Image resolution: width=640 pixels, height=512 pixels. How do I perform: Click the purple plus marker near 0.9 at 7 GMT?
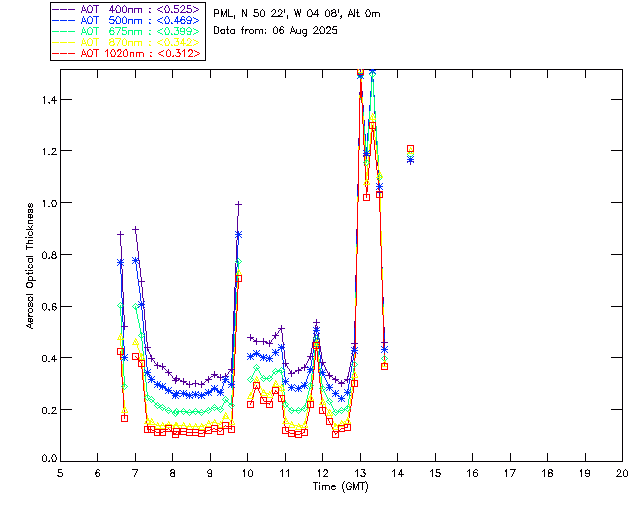(x=136, y=230)
